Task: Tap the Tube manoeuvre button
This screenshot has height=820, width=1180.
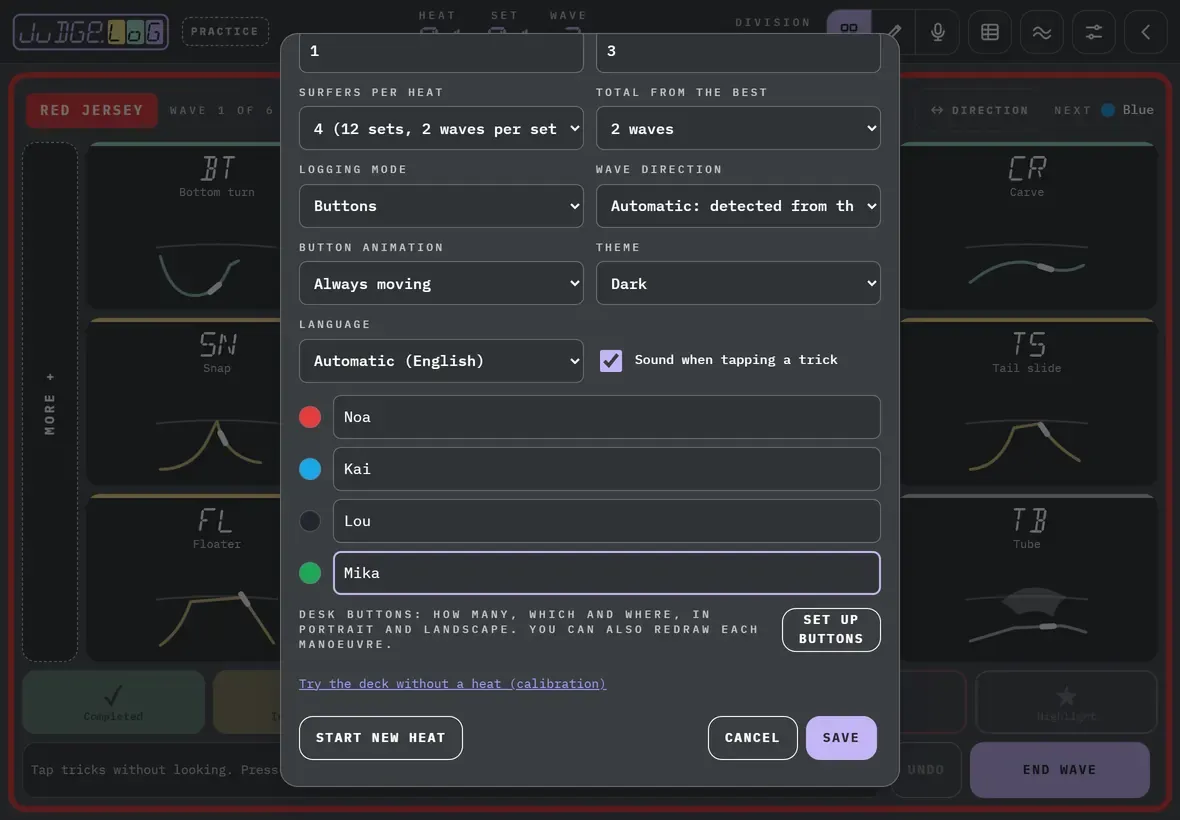Action: 1028,578
